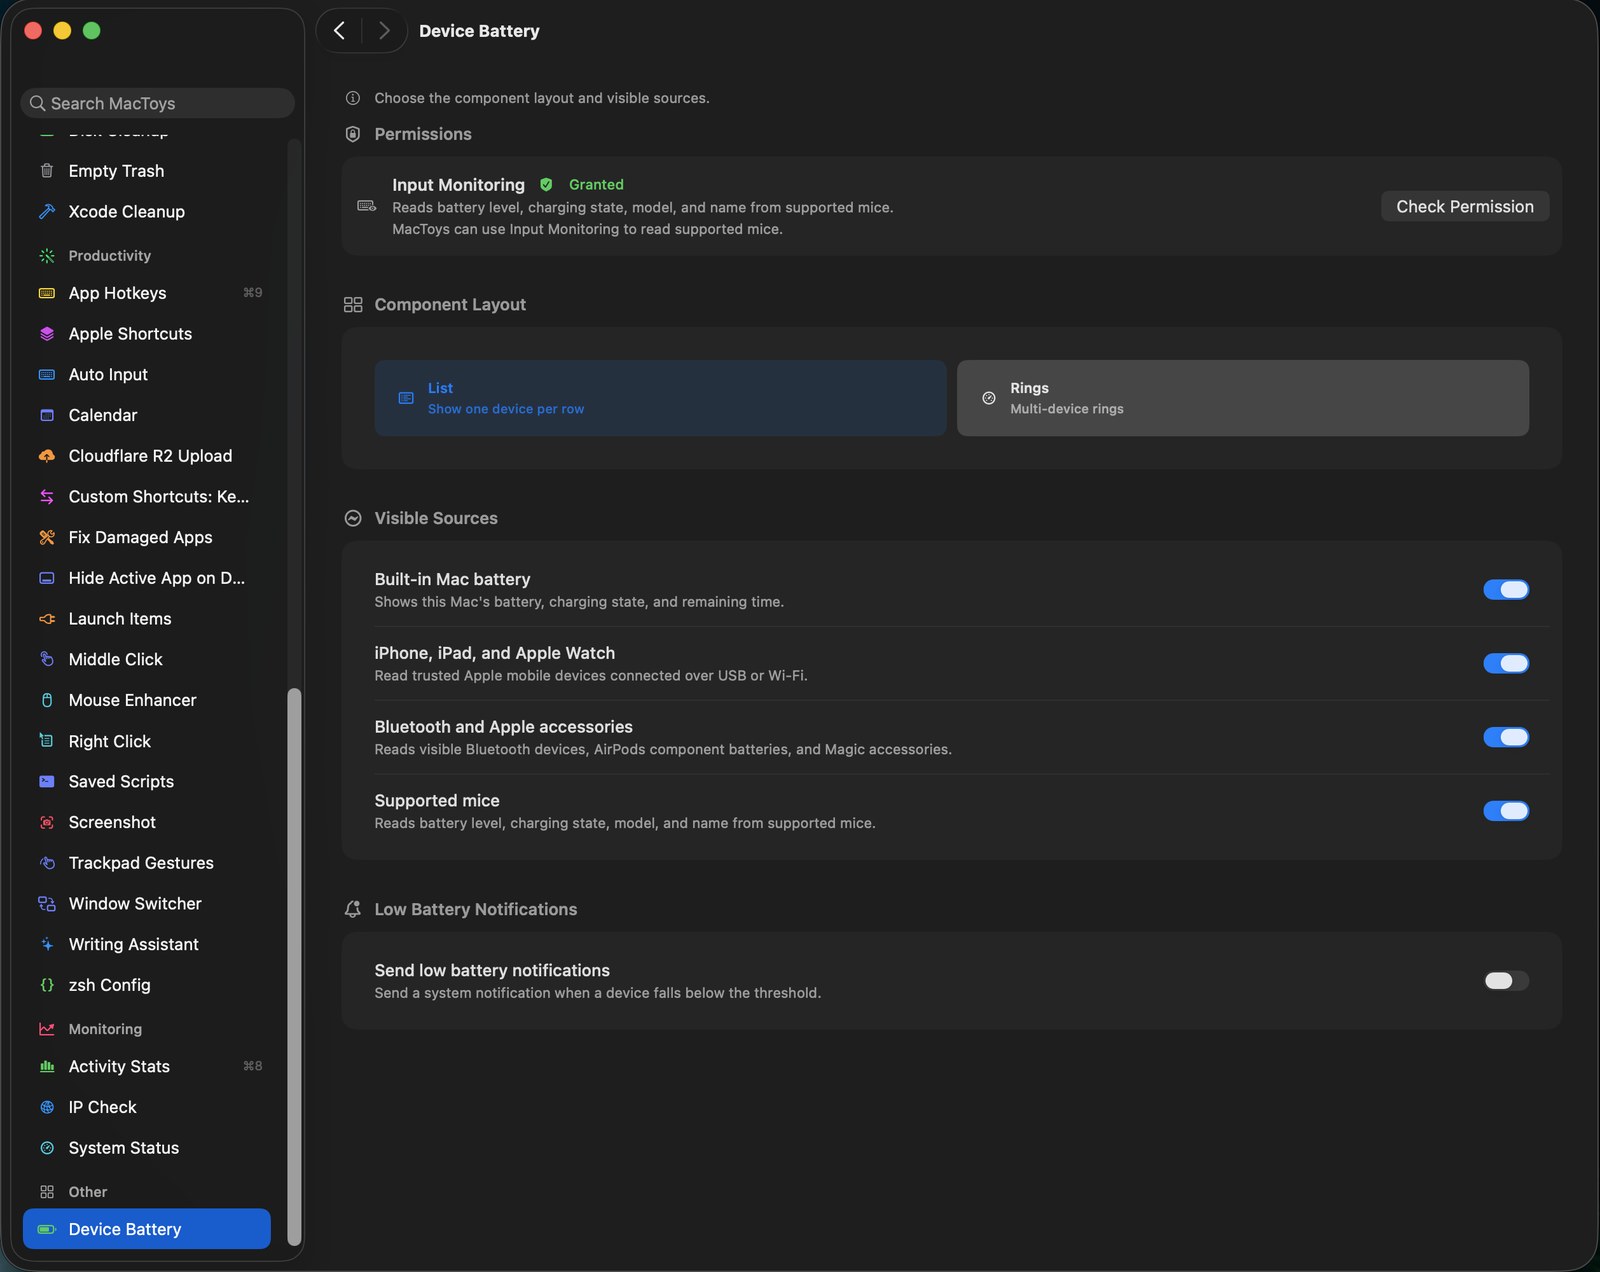
Task: Disable iPhone, iPad, and Apple Watch source
Action: pos(1506,664)
